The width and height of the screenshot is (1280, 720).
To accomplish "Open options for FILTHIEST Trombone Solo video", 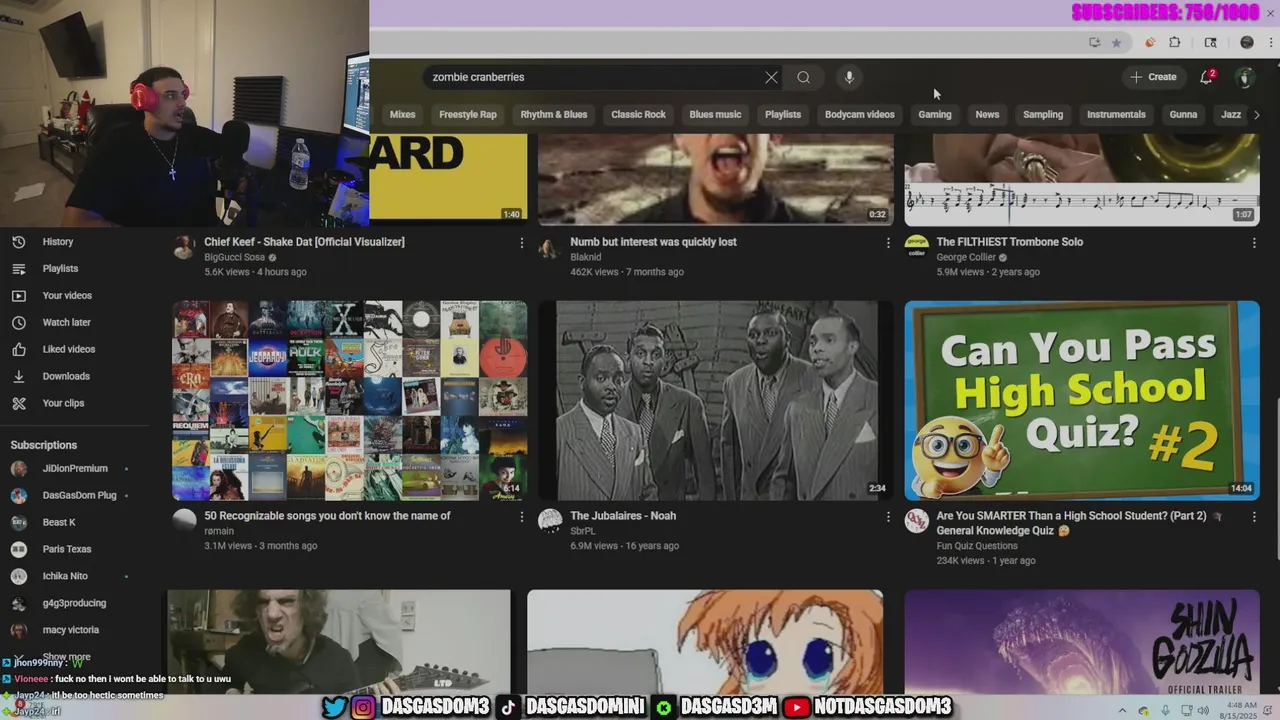I will 1254,242.
